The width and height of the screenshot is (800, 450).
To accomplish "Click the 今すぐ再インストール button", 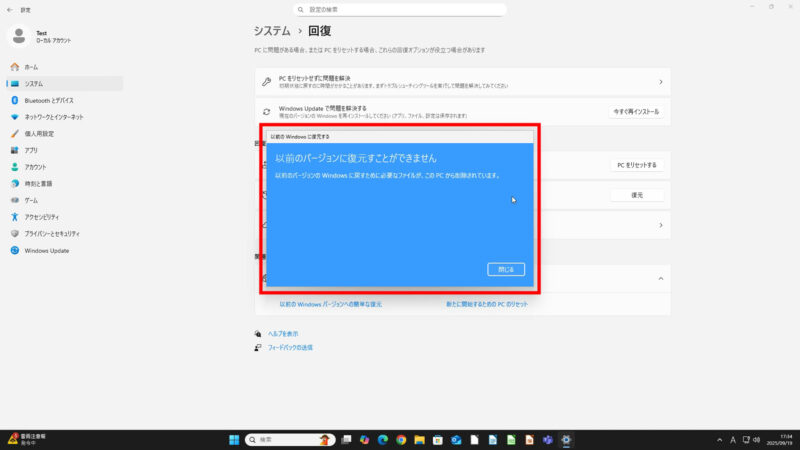I will [x=636, y=112].
